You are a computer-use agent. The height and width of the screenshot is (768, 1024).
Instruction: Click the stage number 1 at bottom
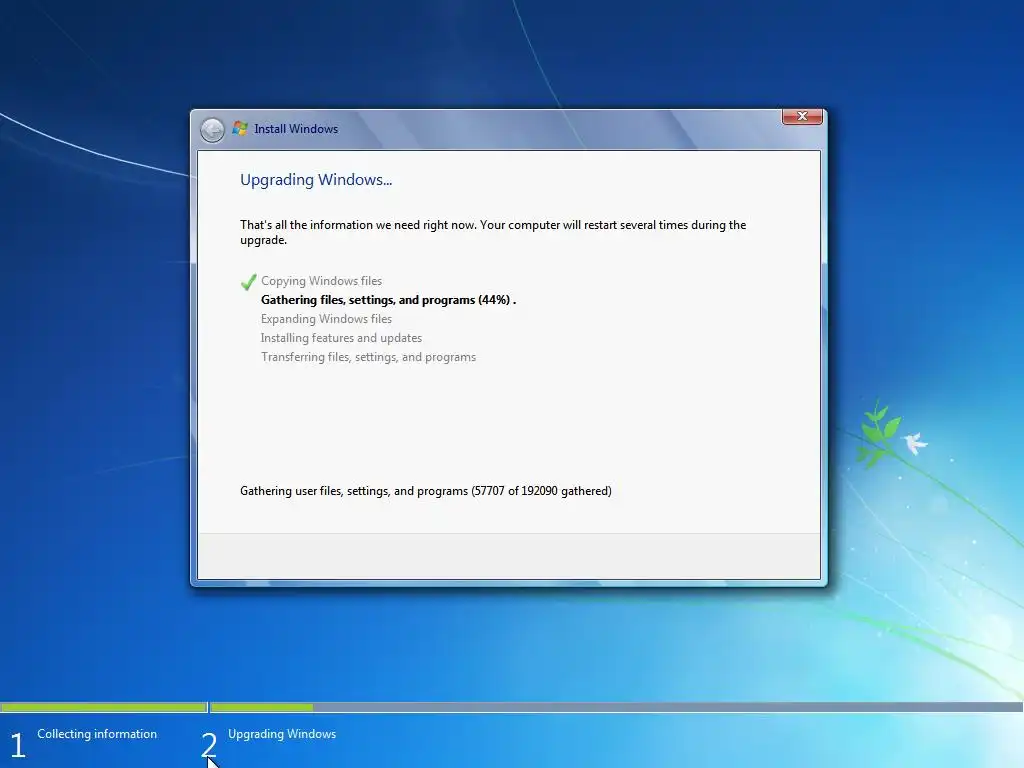pos(18,746)
